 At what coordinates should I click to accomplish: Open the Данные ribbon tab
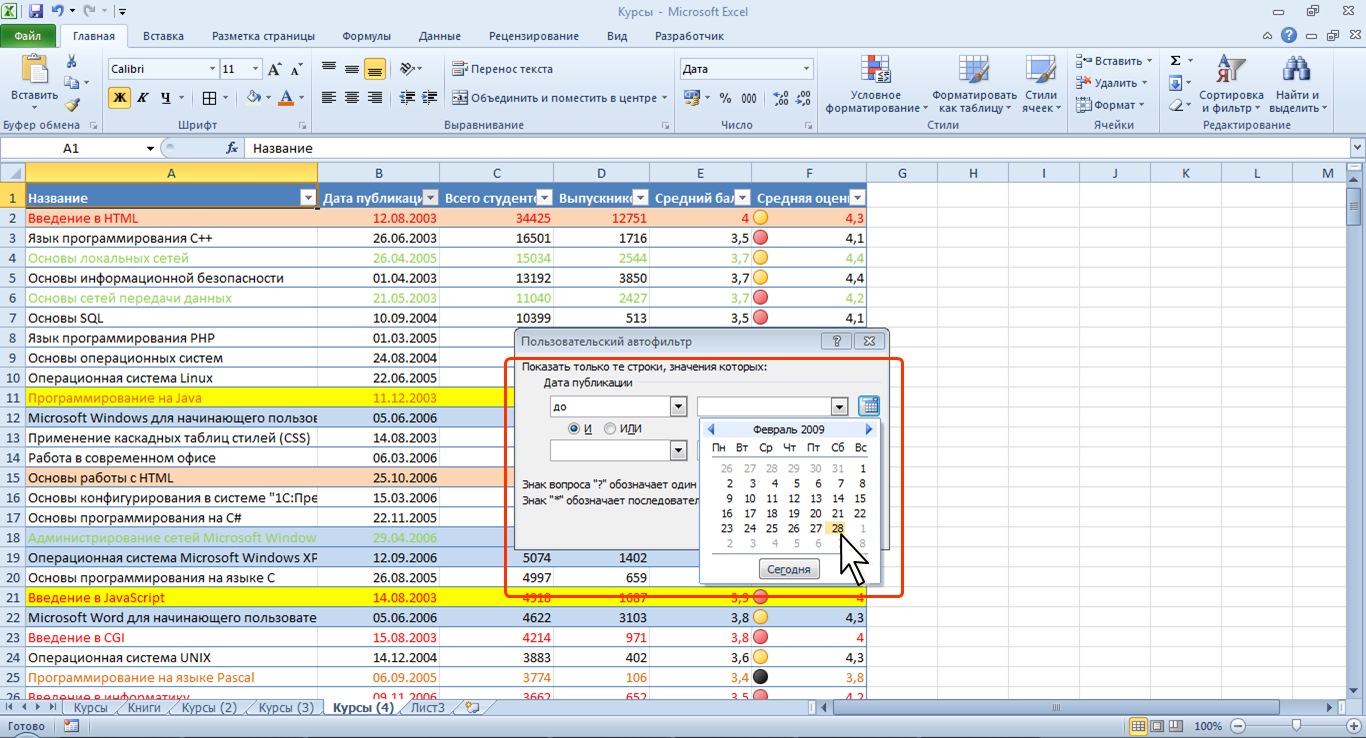click(440, 36)
